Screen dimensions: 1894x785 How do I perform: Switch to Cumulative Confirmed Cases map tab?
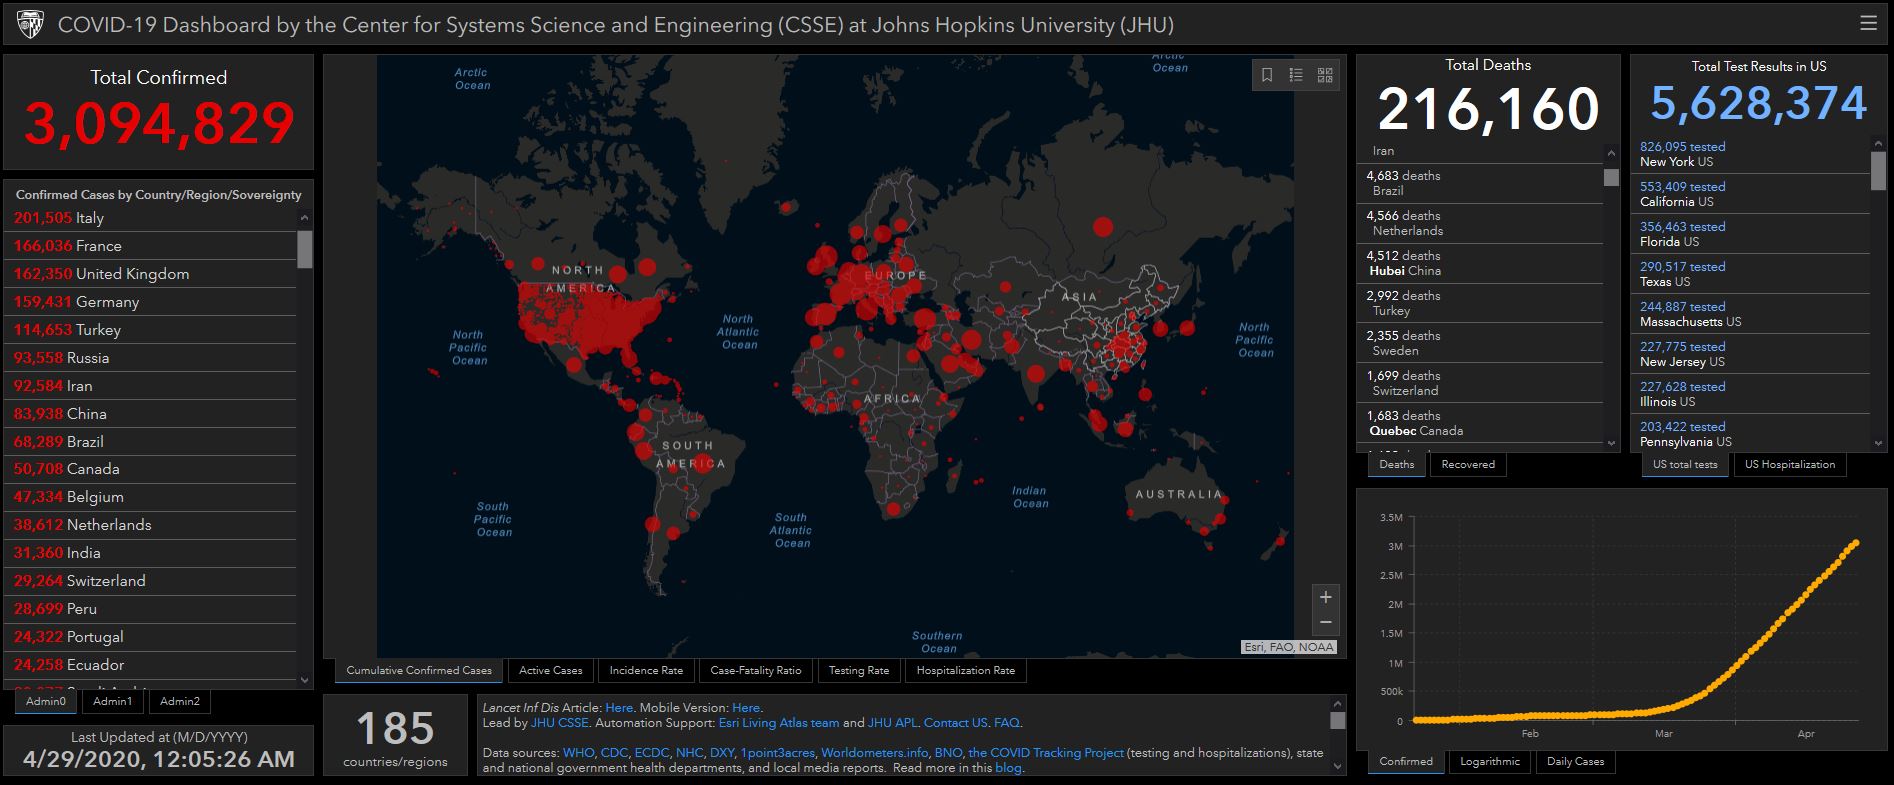coord(419,670)
